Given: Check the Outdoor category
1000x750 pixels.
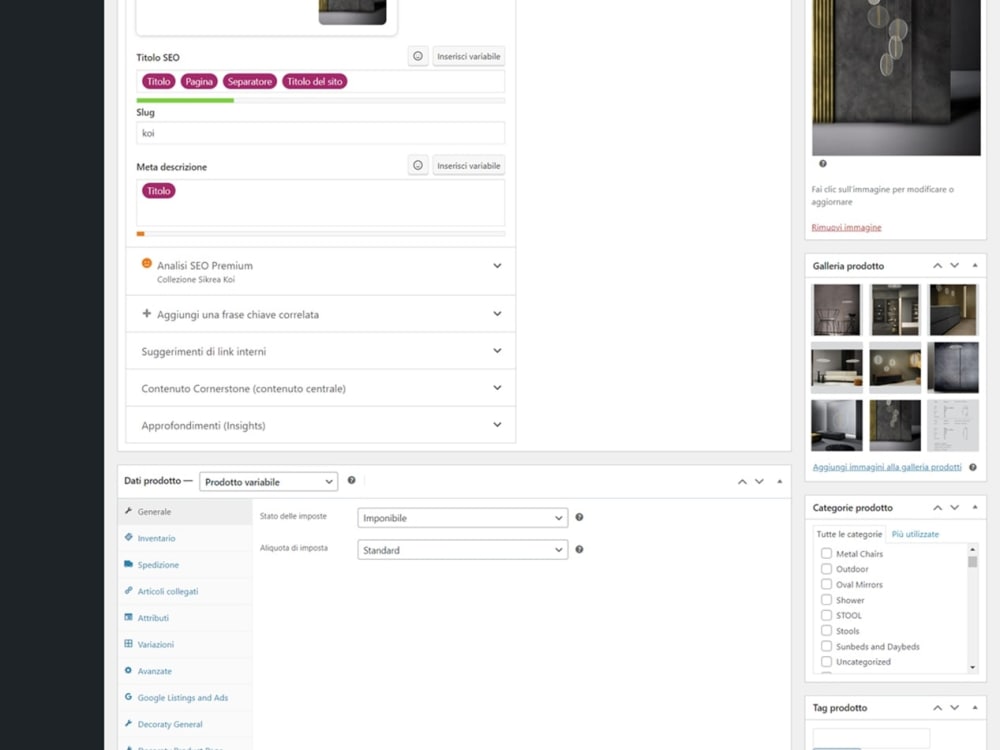Looking at the screenshot, I should click(826, 569).
